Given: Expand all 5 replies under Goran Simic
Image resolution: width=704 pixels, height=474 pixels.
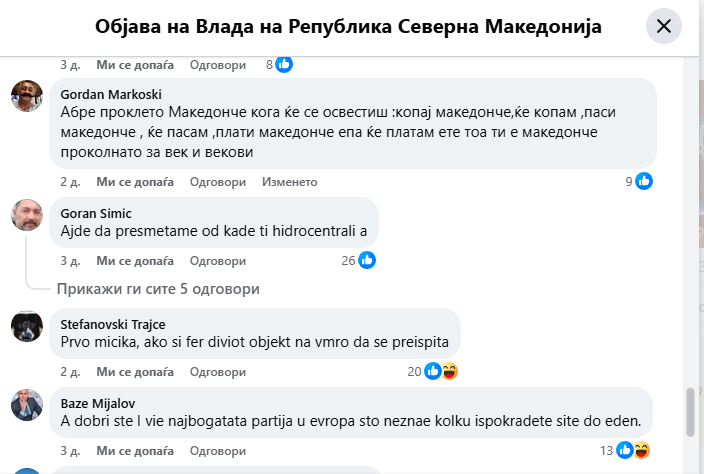Looking at the screenshot, I should point(158,289).
